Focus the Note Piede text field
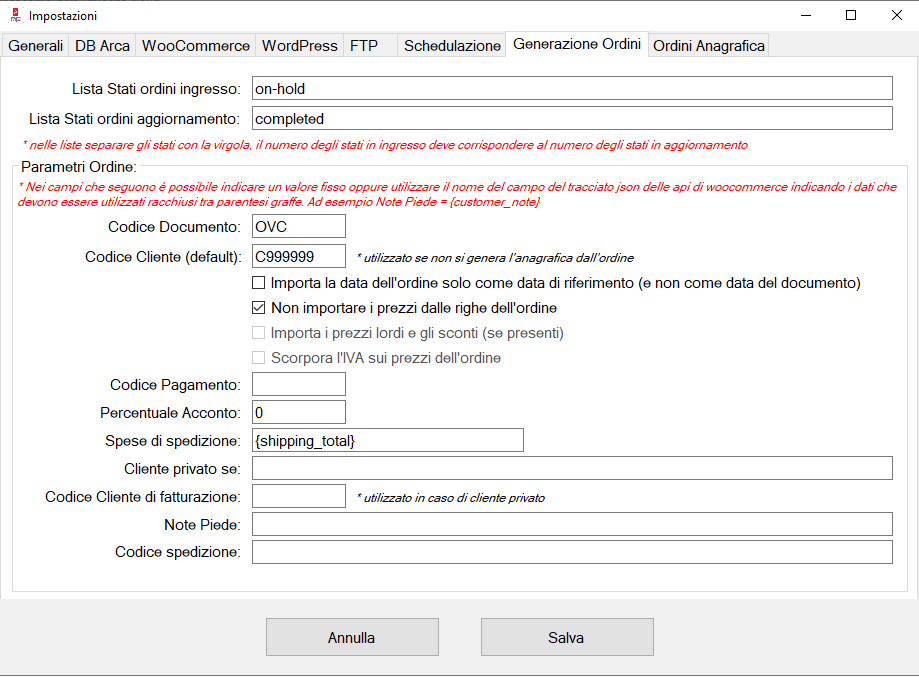This screenshot has width=919, height=677. (571, 524)
